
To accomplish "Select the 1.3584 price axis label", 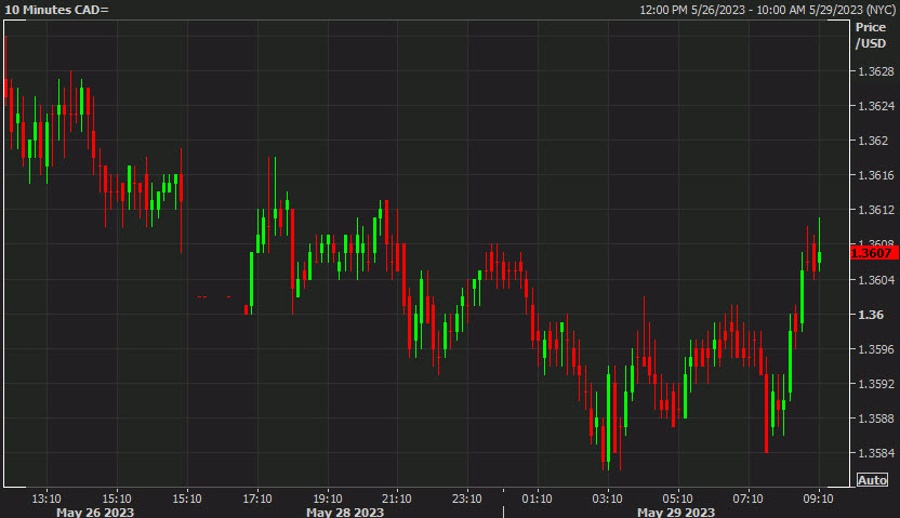I will point(876,453).
